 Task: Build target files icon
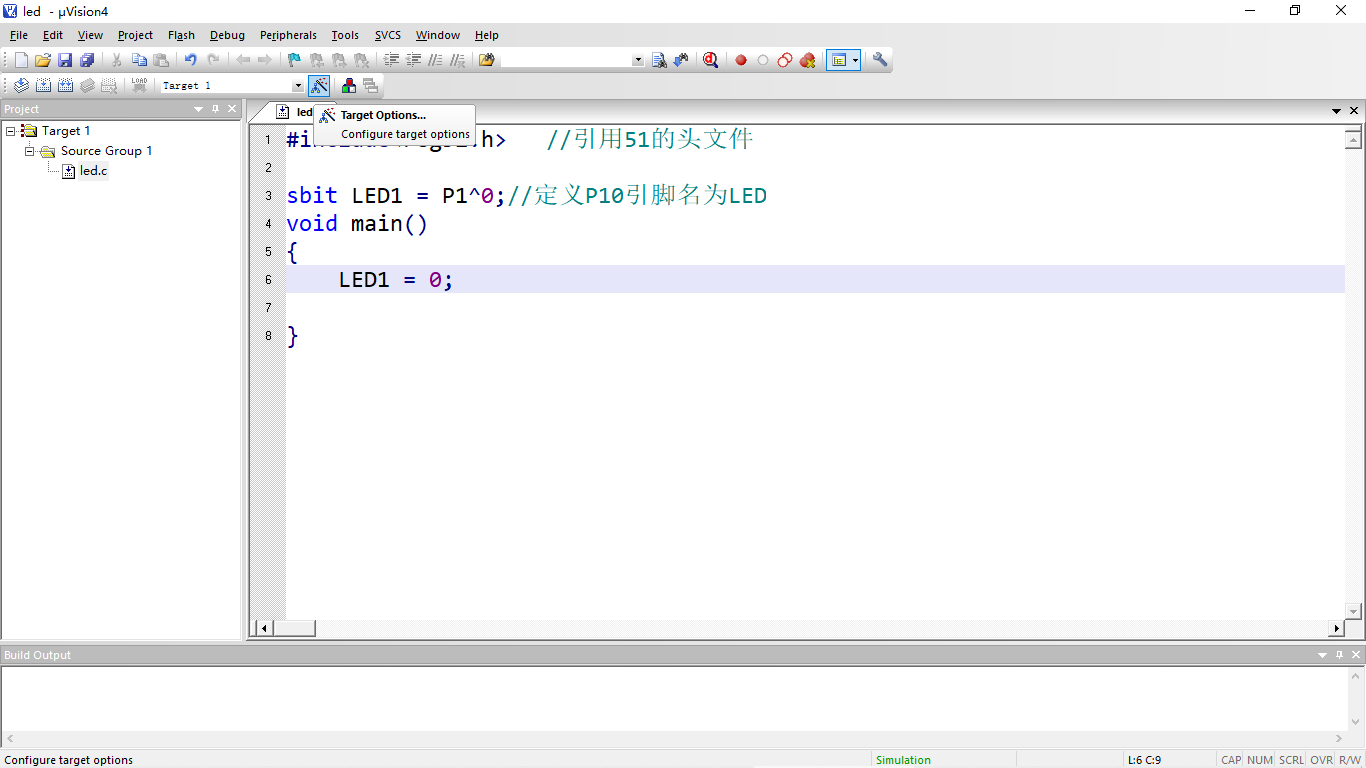(x=43, y=86)
